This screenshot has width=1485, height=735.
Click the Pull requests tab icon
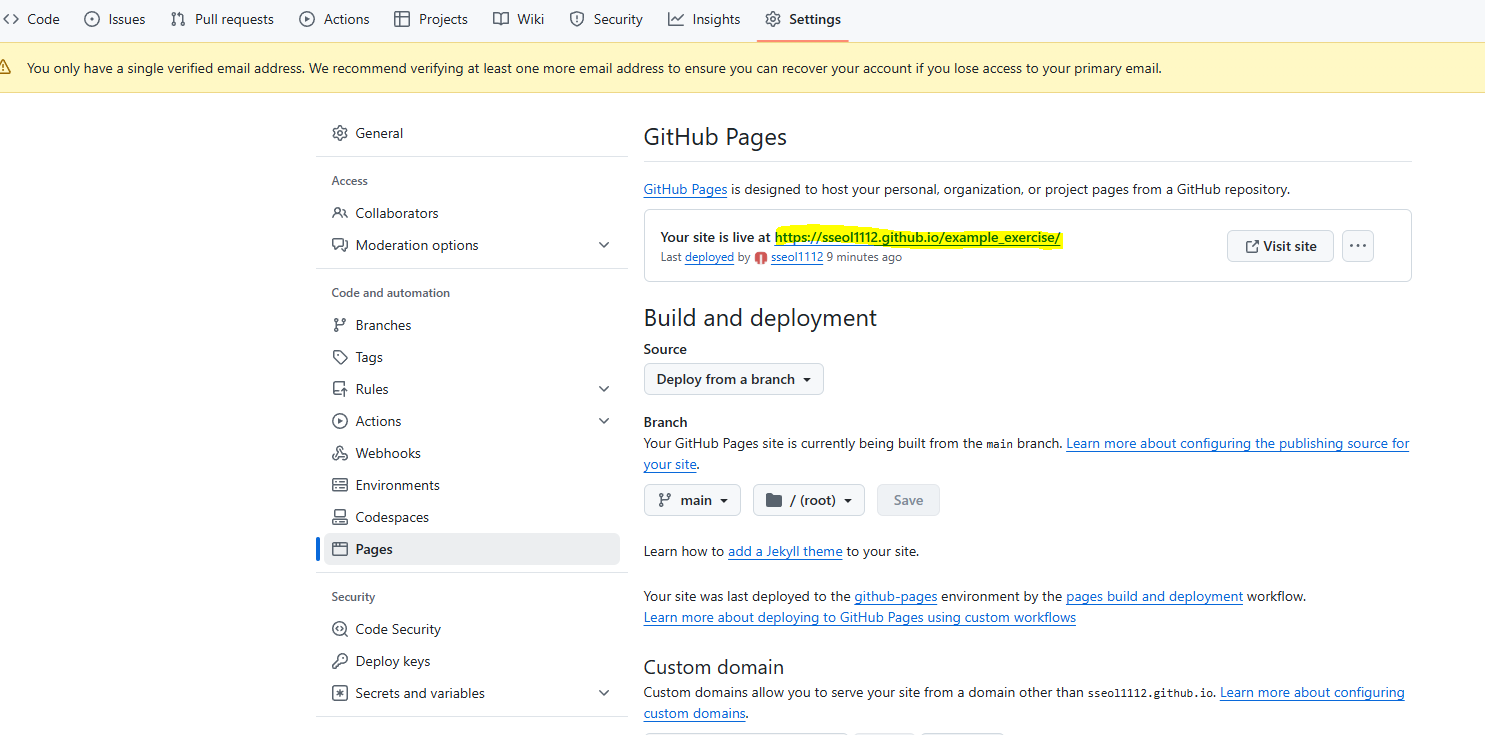[x=178, y=19]
